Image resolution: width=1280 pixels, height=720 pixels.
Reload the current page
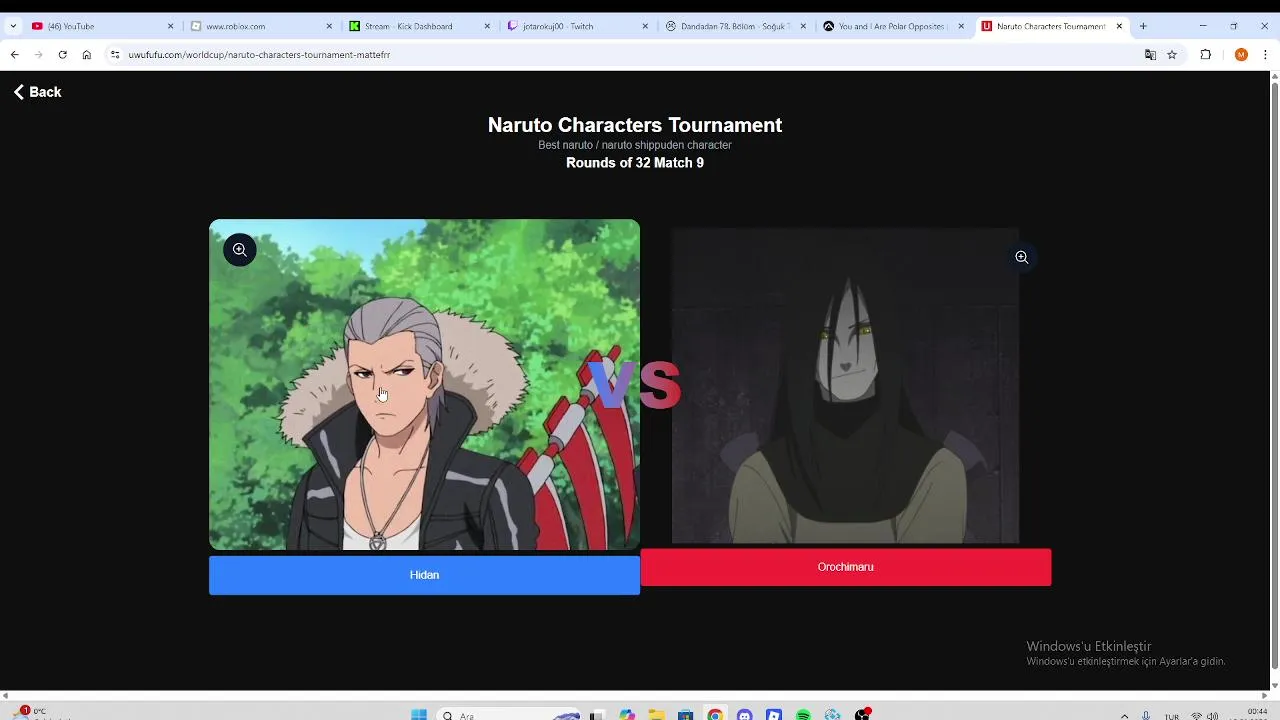coord(62,55)
